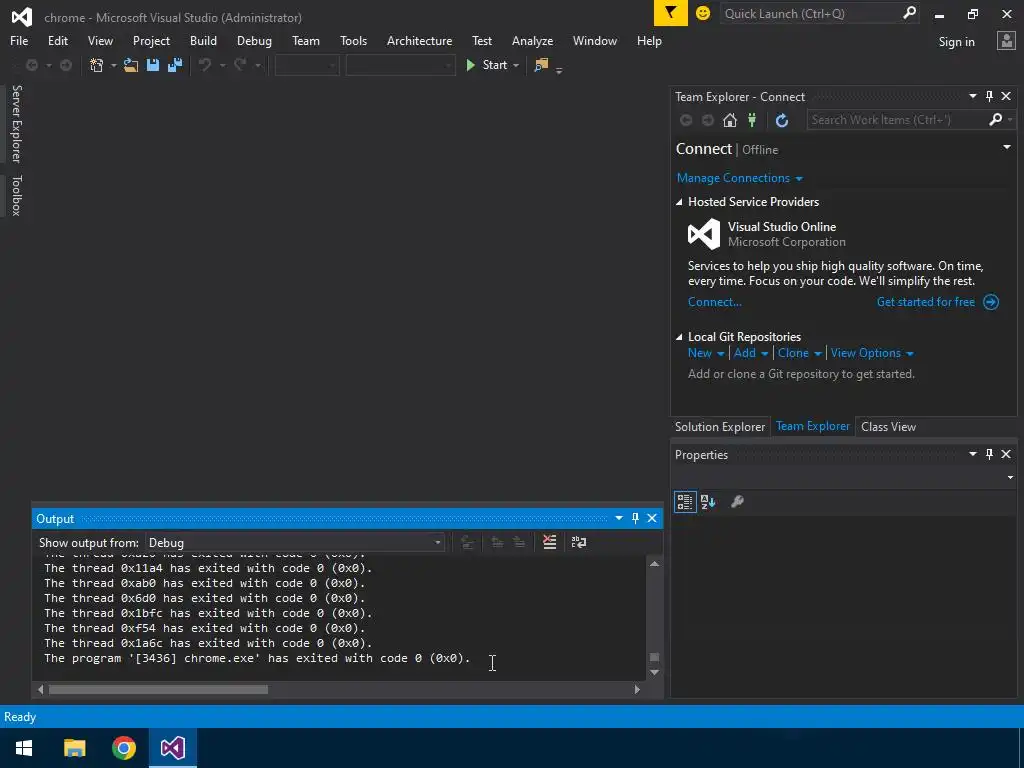
Task: Open File Explorer from the taskbar
Action: coord(74,748)
